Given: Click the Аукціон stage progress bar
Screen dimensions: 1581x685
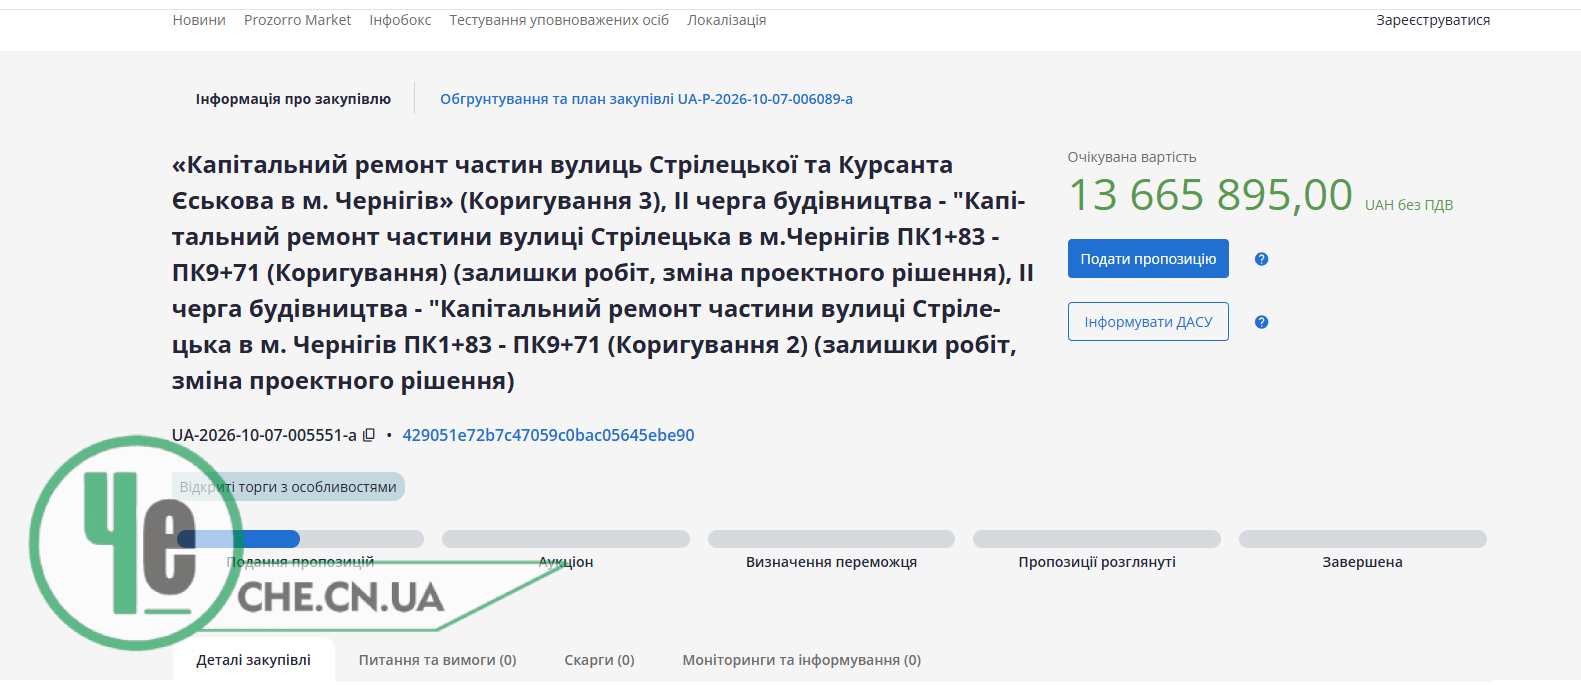Looking at the screenshot, I should click(566, 539).
